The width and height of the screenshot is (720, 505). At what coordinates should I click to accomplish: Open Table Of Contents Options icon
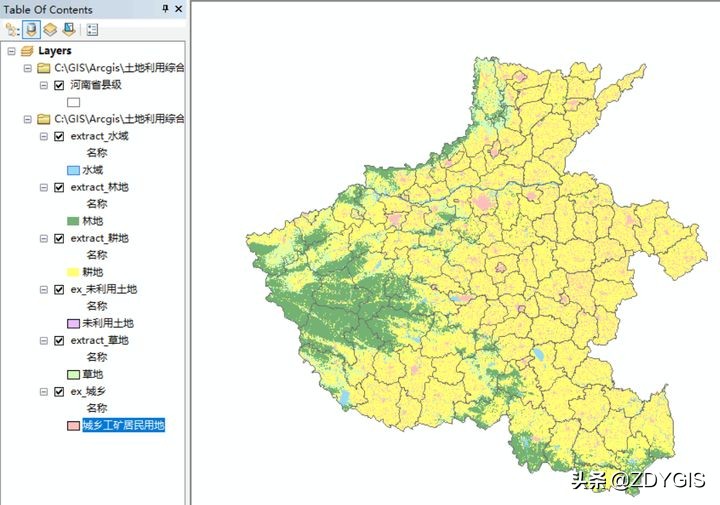pos(92,30)
